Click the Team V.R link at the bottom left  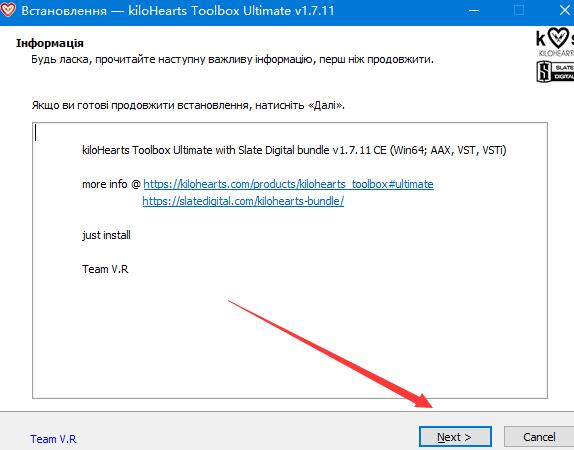click(x=53, y=439)
